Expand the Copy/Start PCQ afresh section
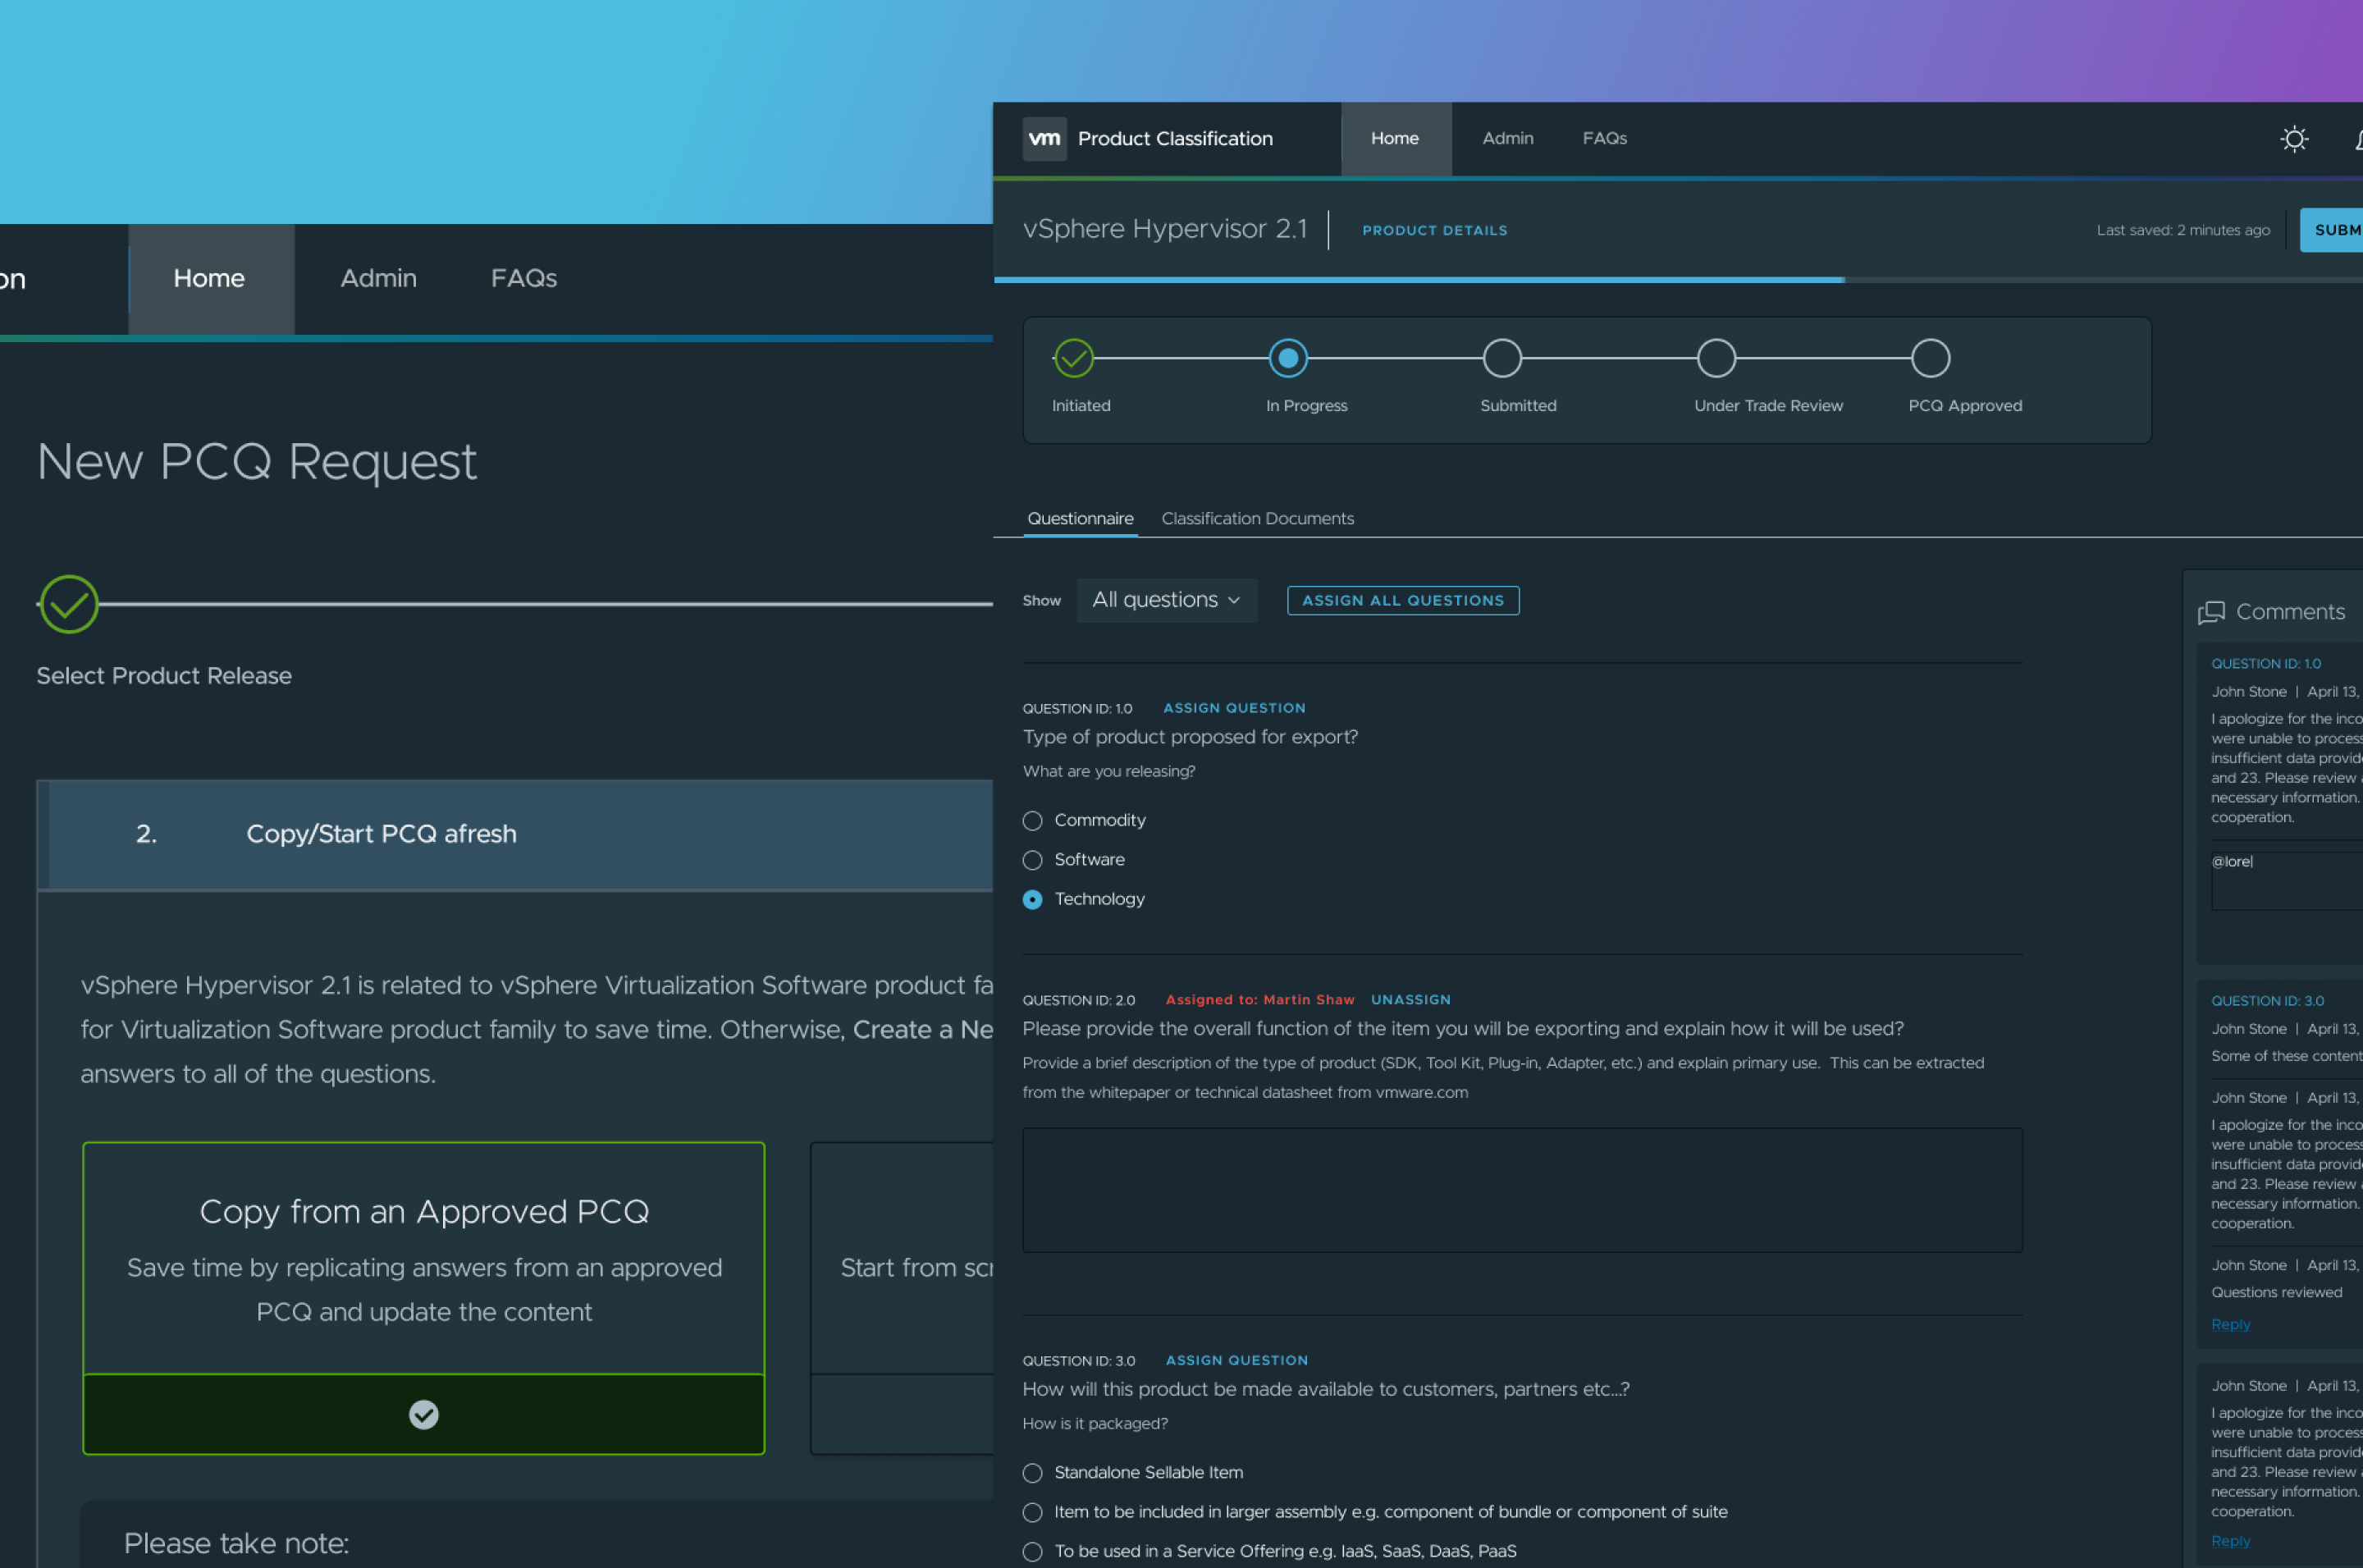The width and height of the screenshot is (2363, 1568). pyautogui.click(x=381, y=833)
